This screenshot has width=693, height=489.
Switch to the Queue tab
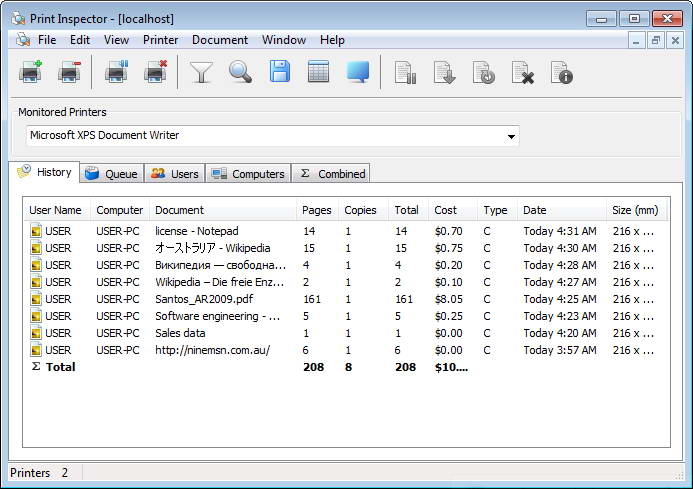click(x=112, y=174)
